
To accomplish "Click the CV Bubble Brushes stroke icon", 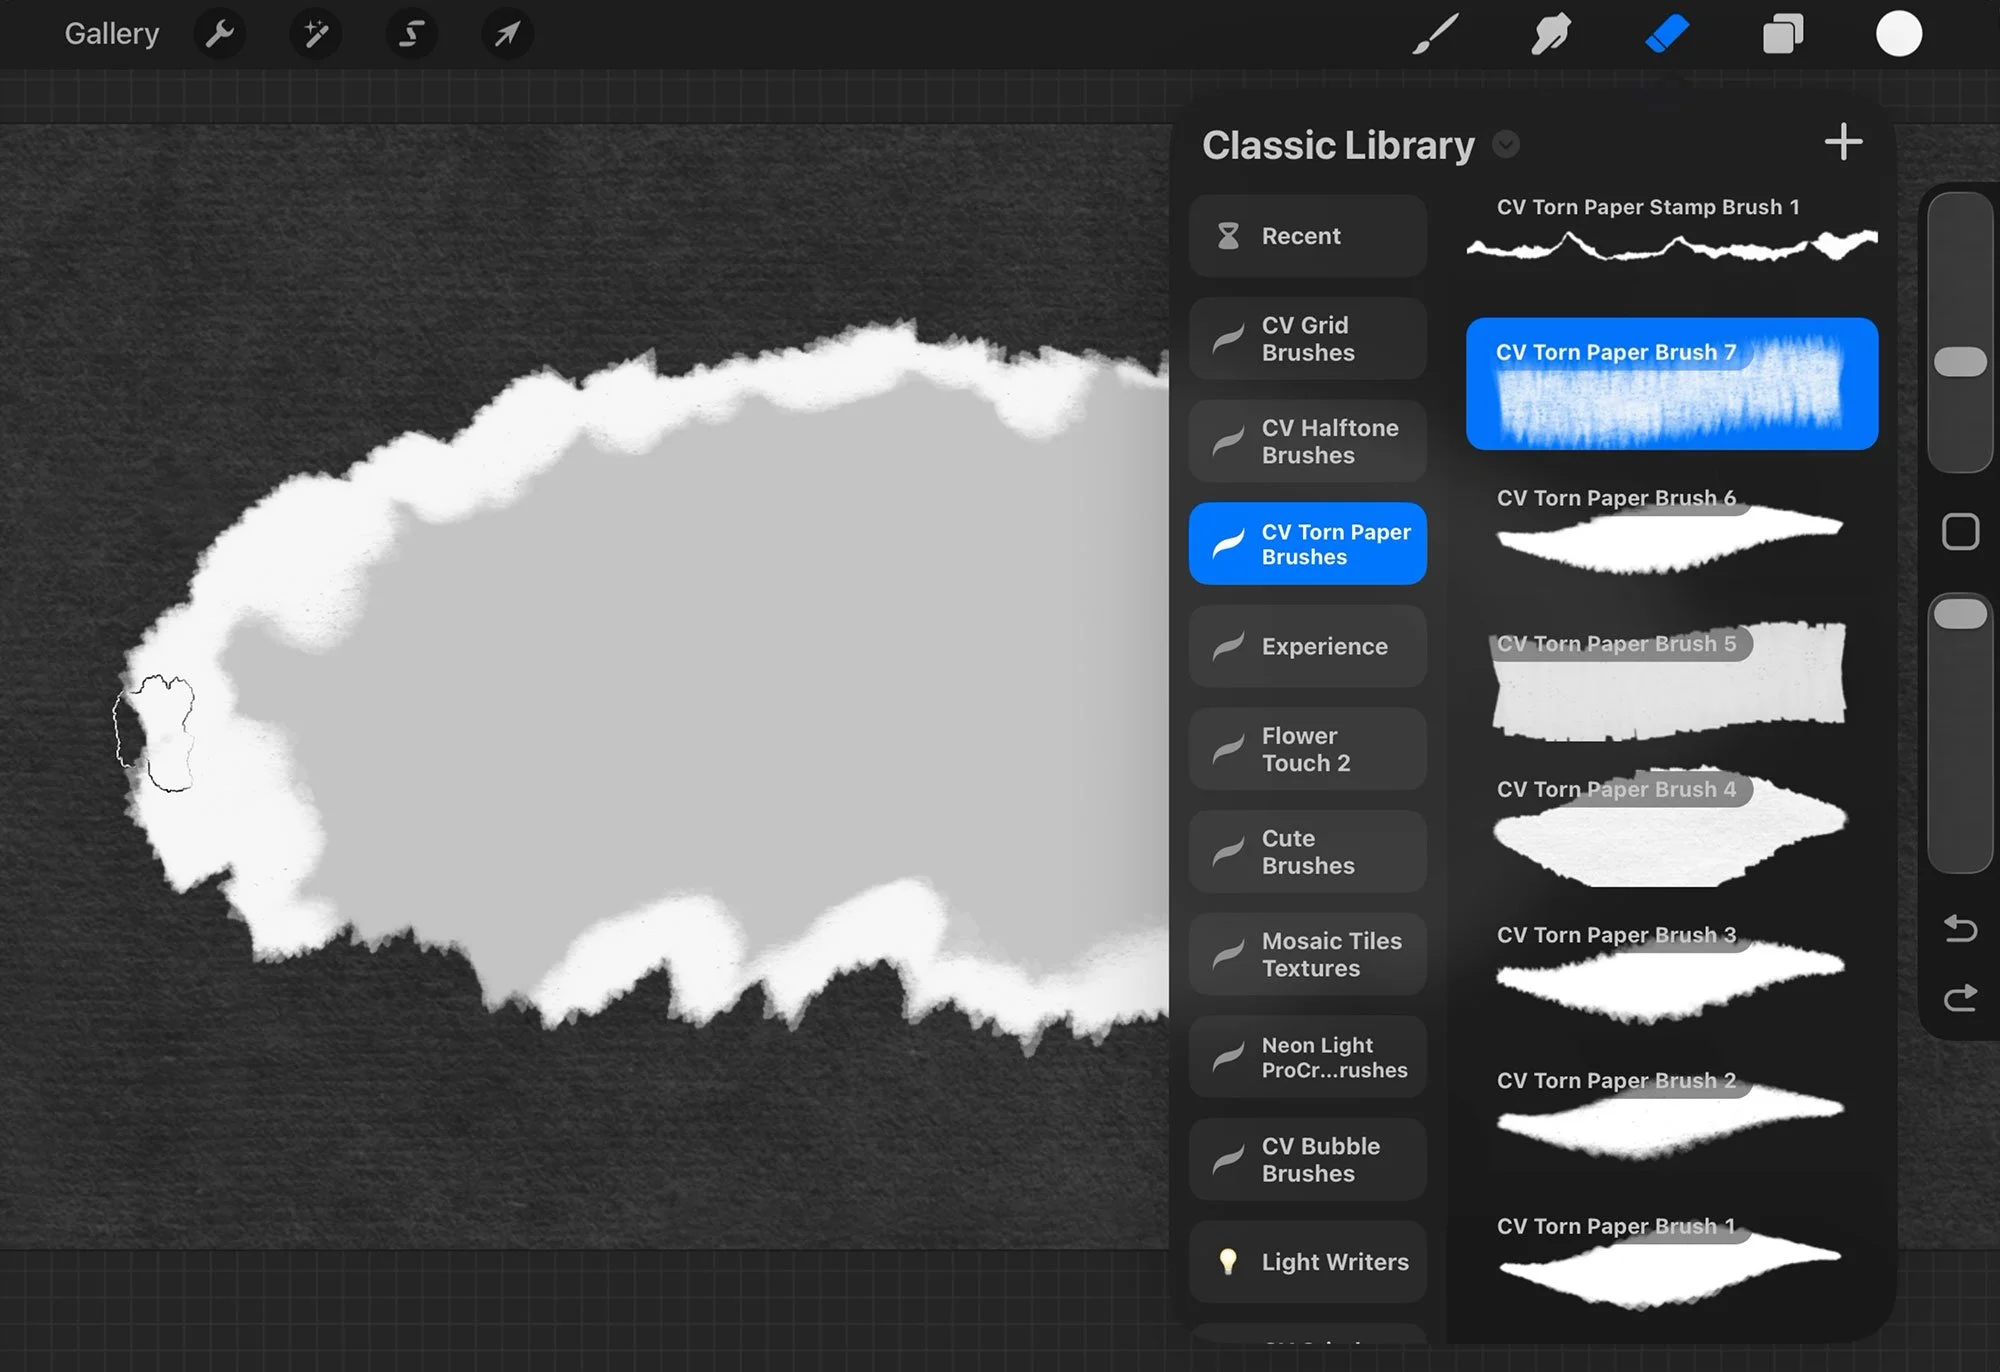I will coord(1228,1160).
